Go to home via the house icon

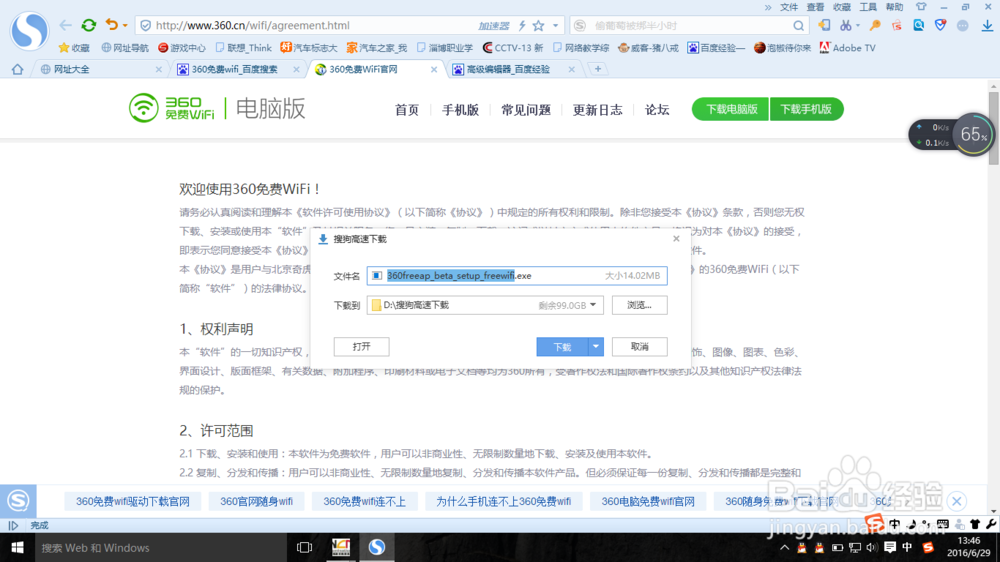tap(17, 69)
